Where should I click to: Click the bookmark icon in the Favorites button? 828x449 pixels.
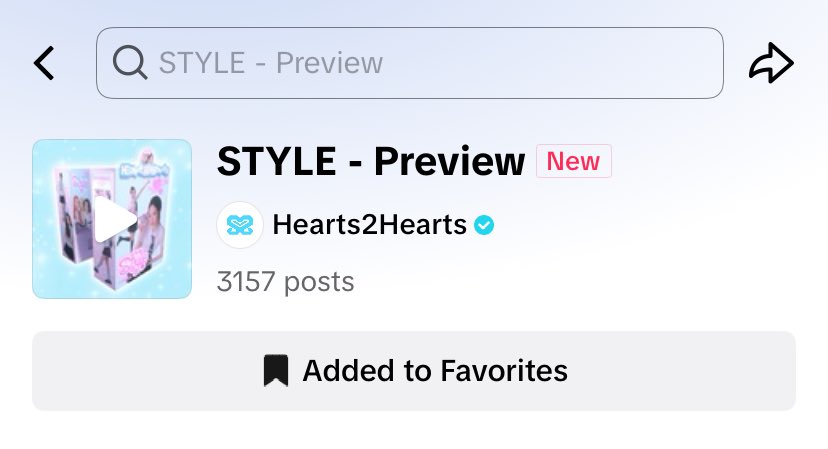click(x=276, y=370)
